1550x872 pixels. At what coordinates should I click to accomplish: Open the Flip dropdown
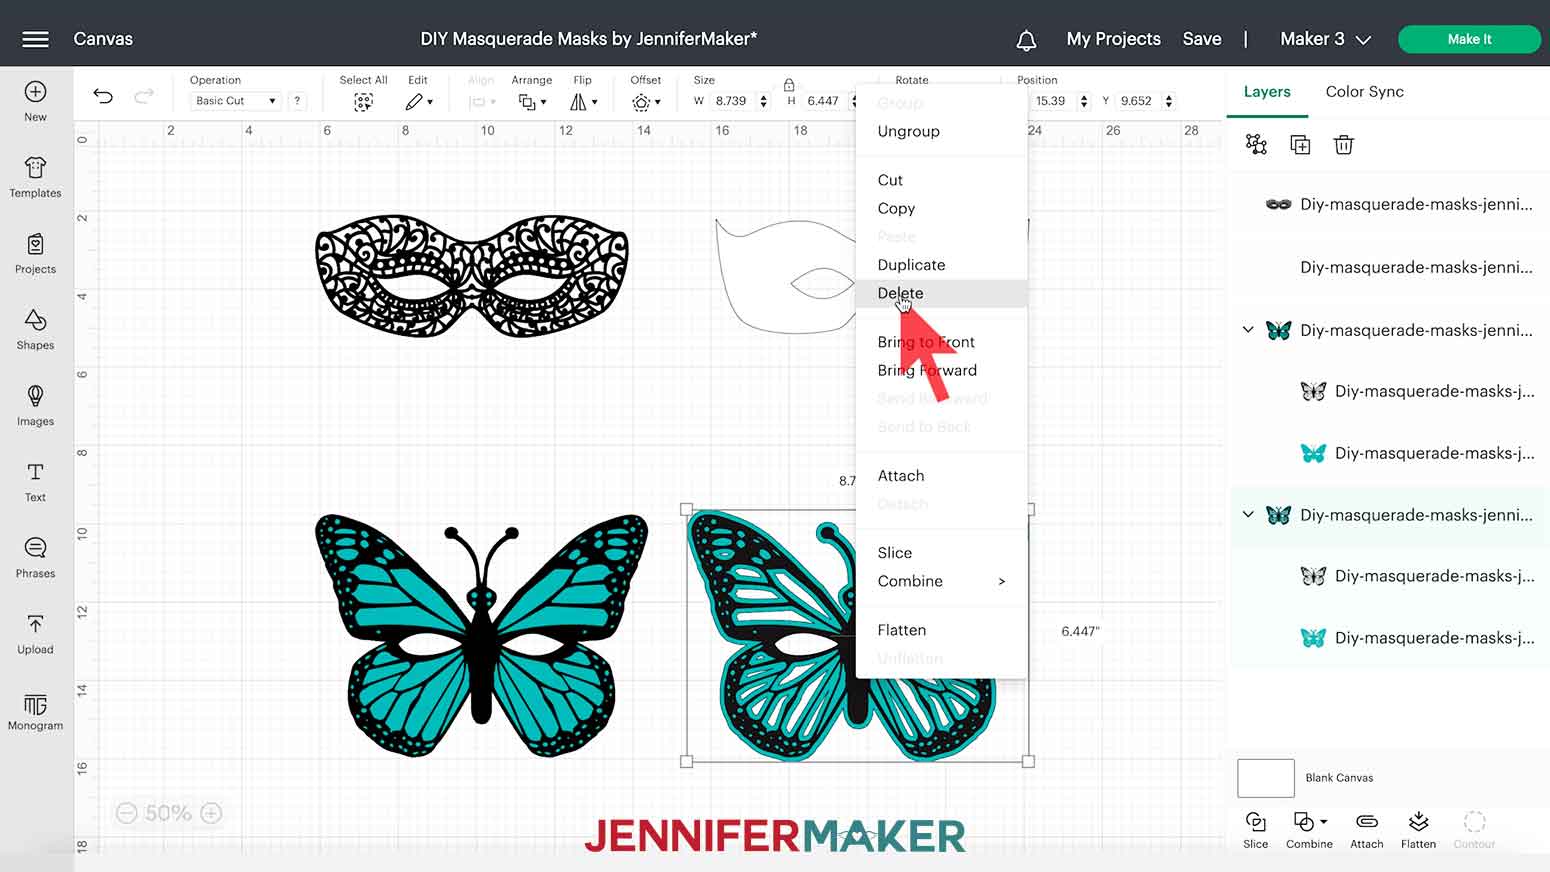point(583,101)
